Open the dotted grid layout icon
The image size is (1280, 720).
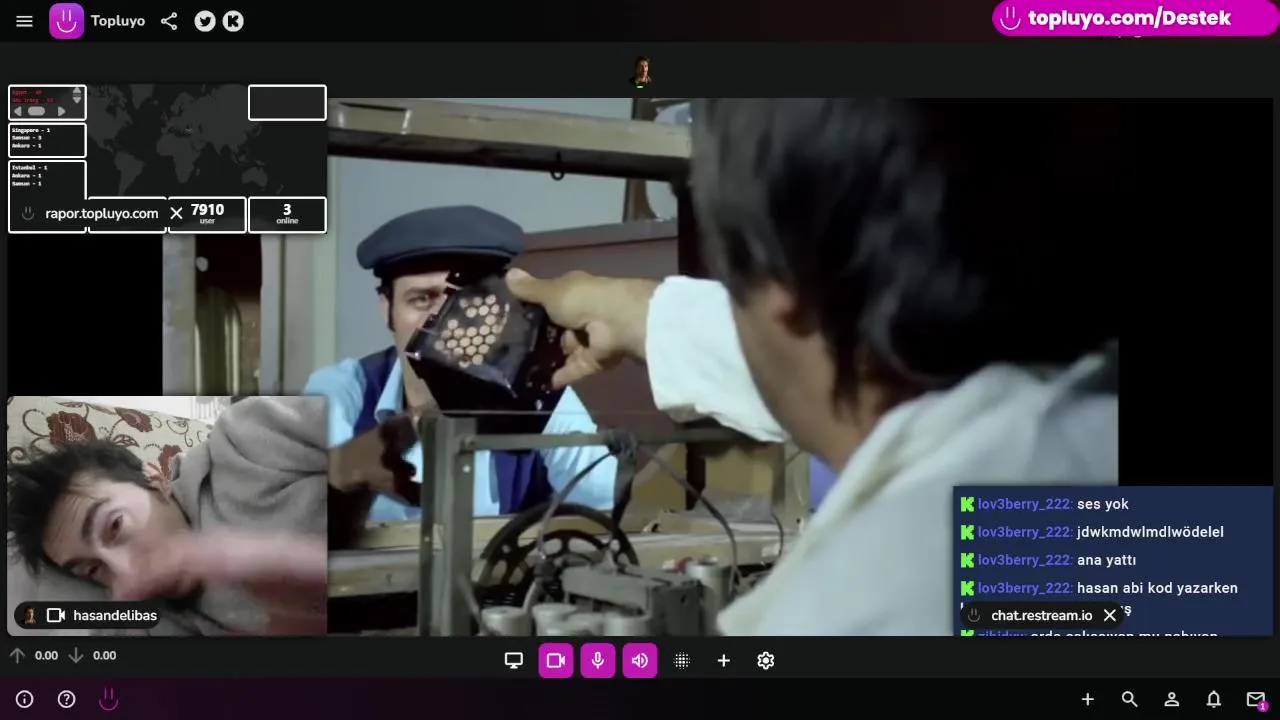(682, 660)
